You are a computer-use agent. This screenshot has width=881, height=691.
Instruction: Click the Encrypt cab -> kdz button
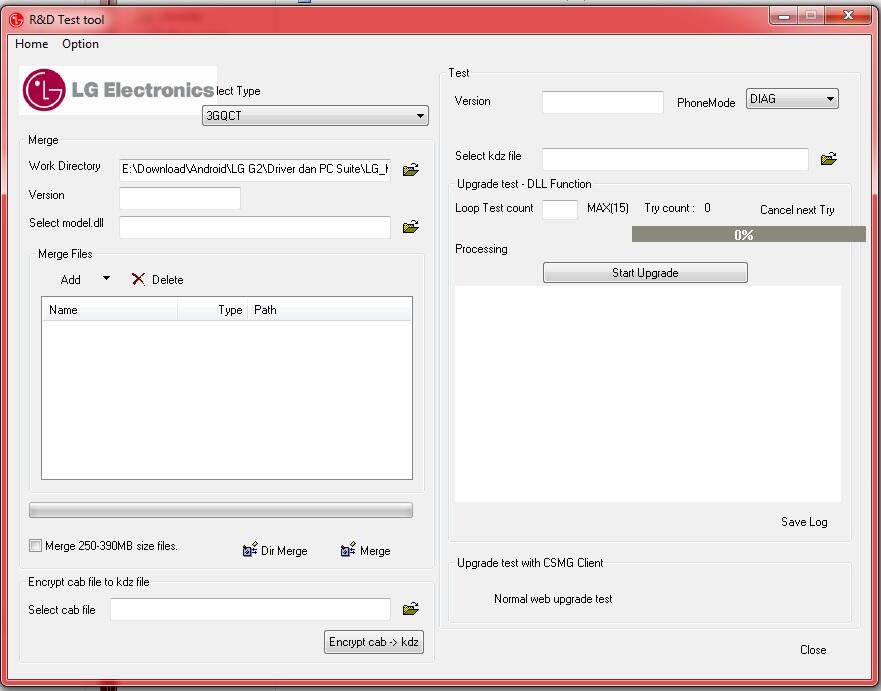coord(374,642)
